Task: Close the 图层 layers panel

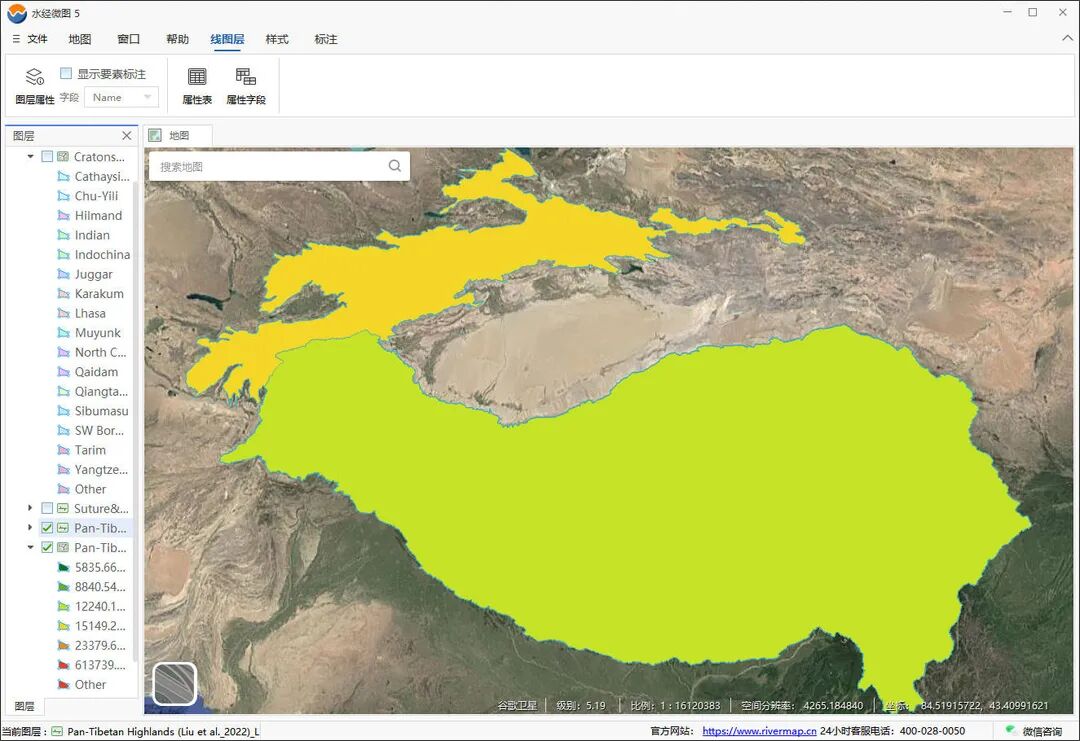Action: [126, 136]
